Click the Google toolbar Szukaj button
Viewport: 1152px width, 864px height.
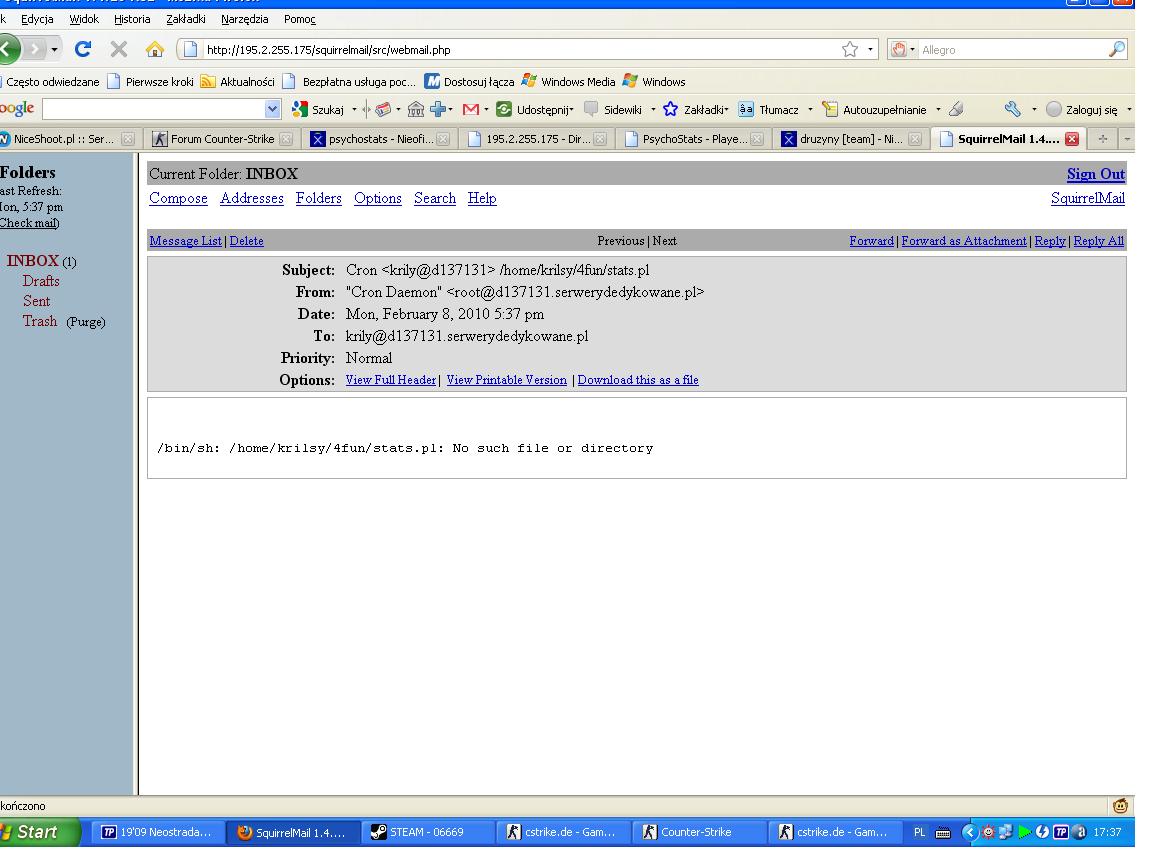[318, 109]
